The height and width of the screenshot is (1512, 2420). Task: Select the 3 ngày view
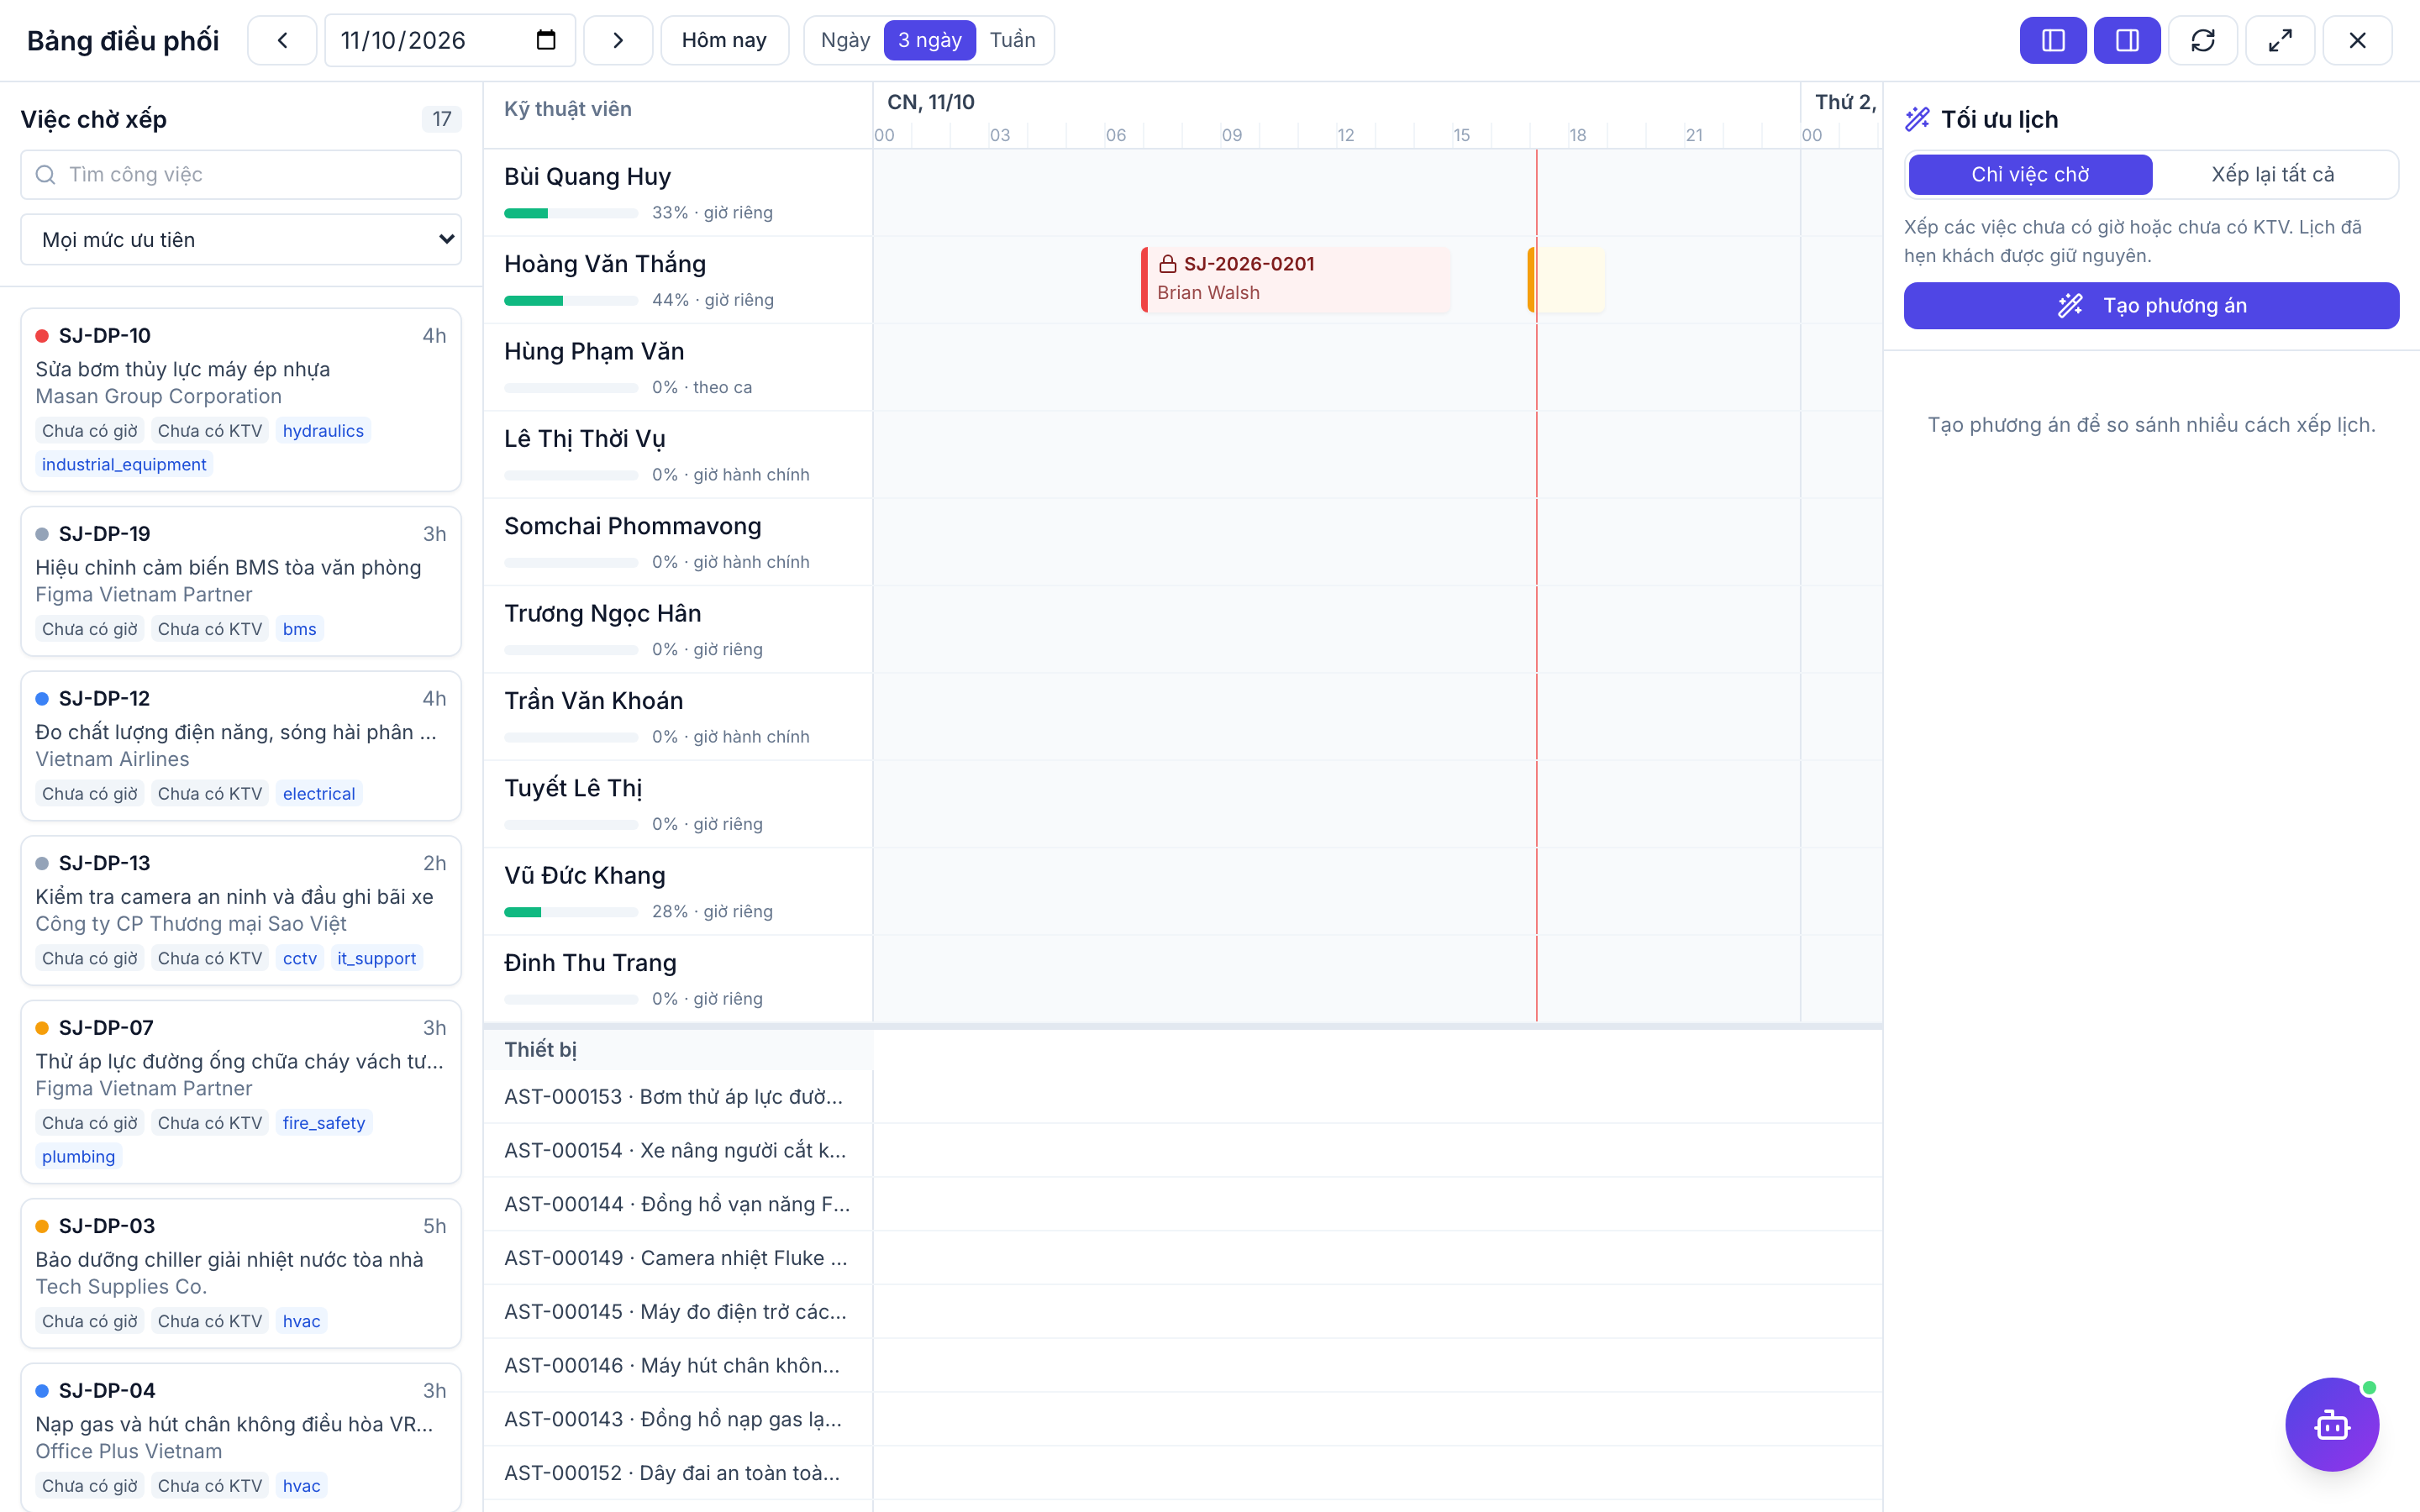[929, 40]
